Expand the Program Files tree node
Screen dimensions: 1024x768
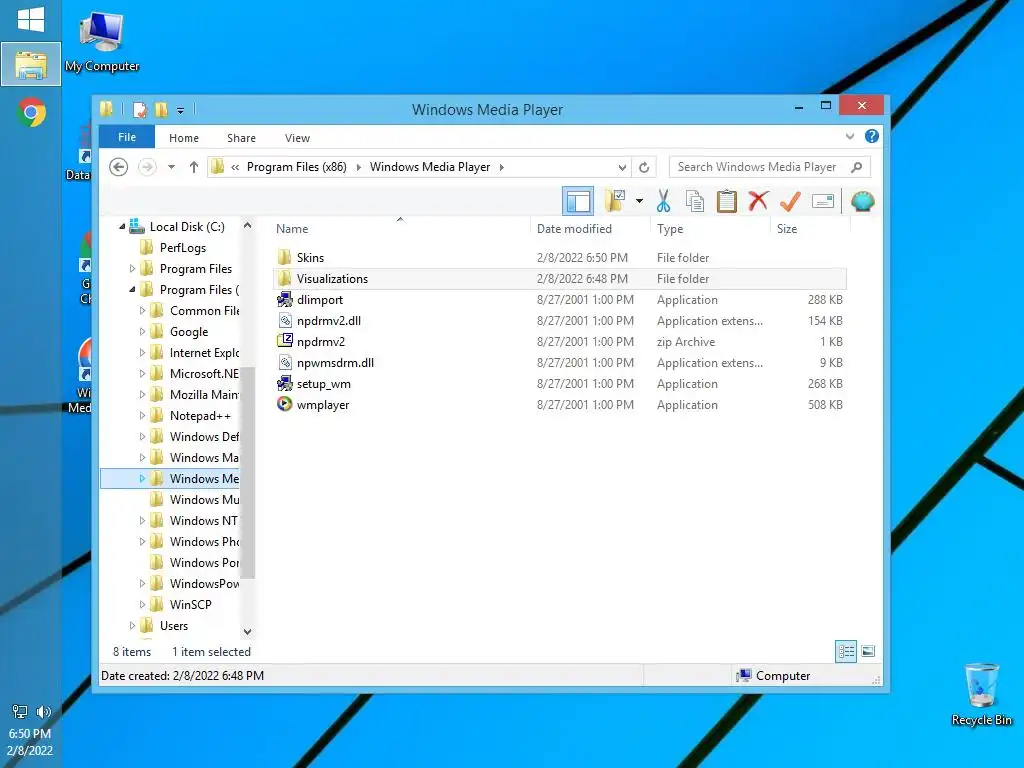132,268
